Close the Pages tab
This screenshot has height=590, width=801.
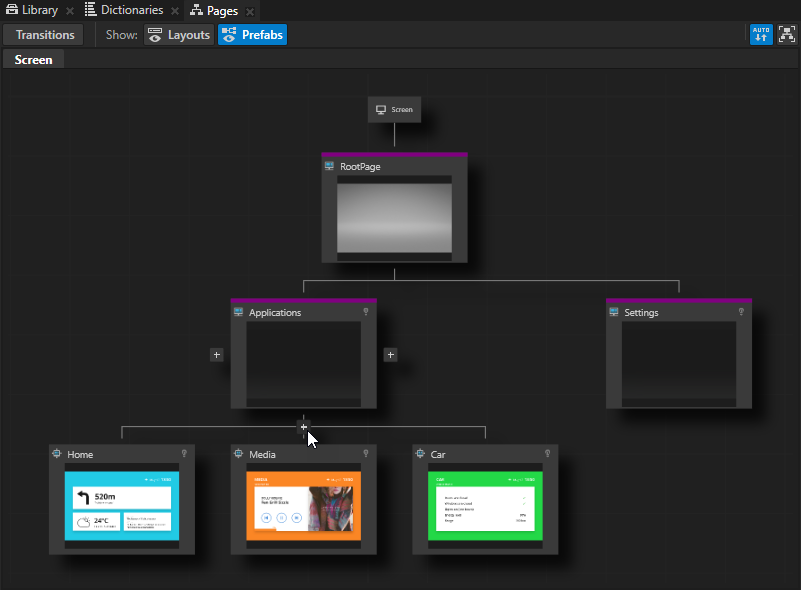(x=249, y=11)
